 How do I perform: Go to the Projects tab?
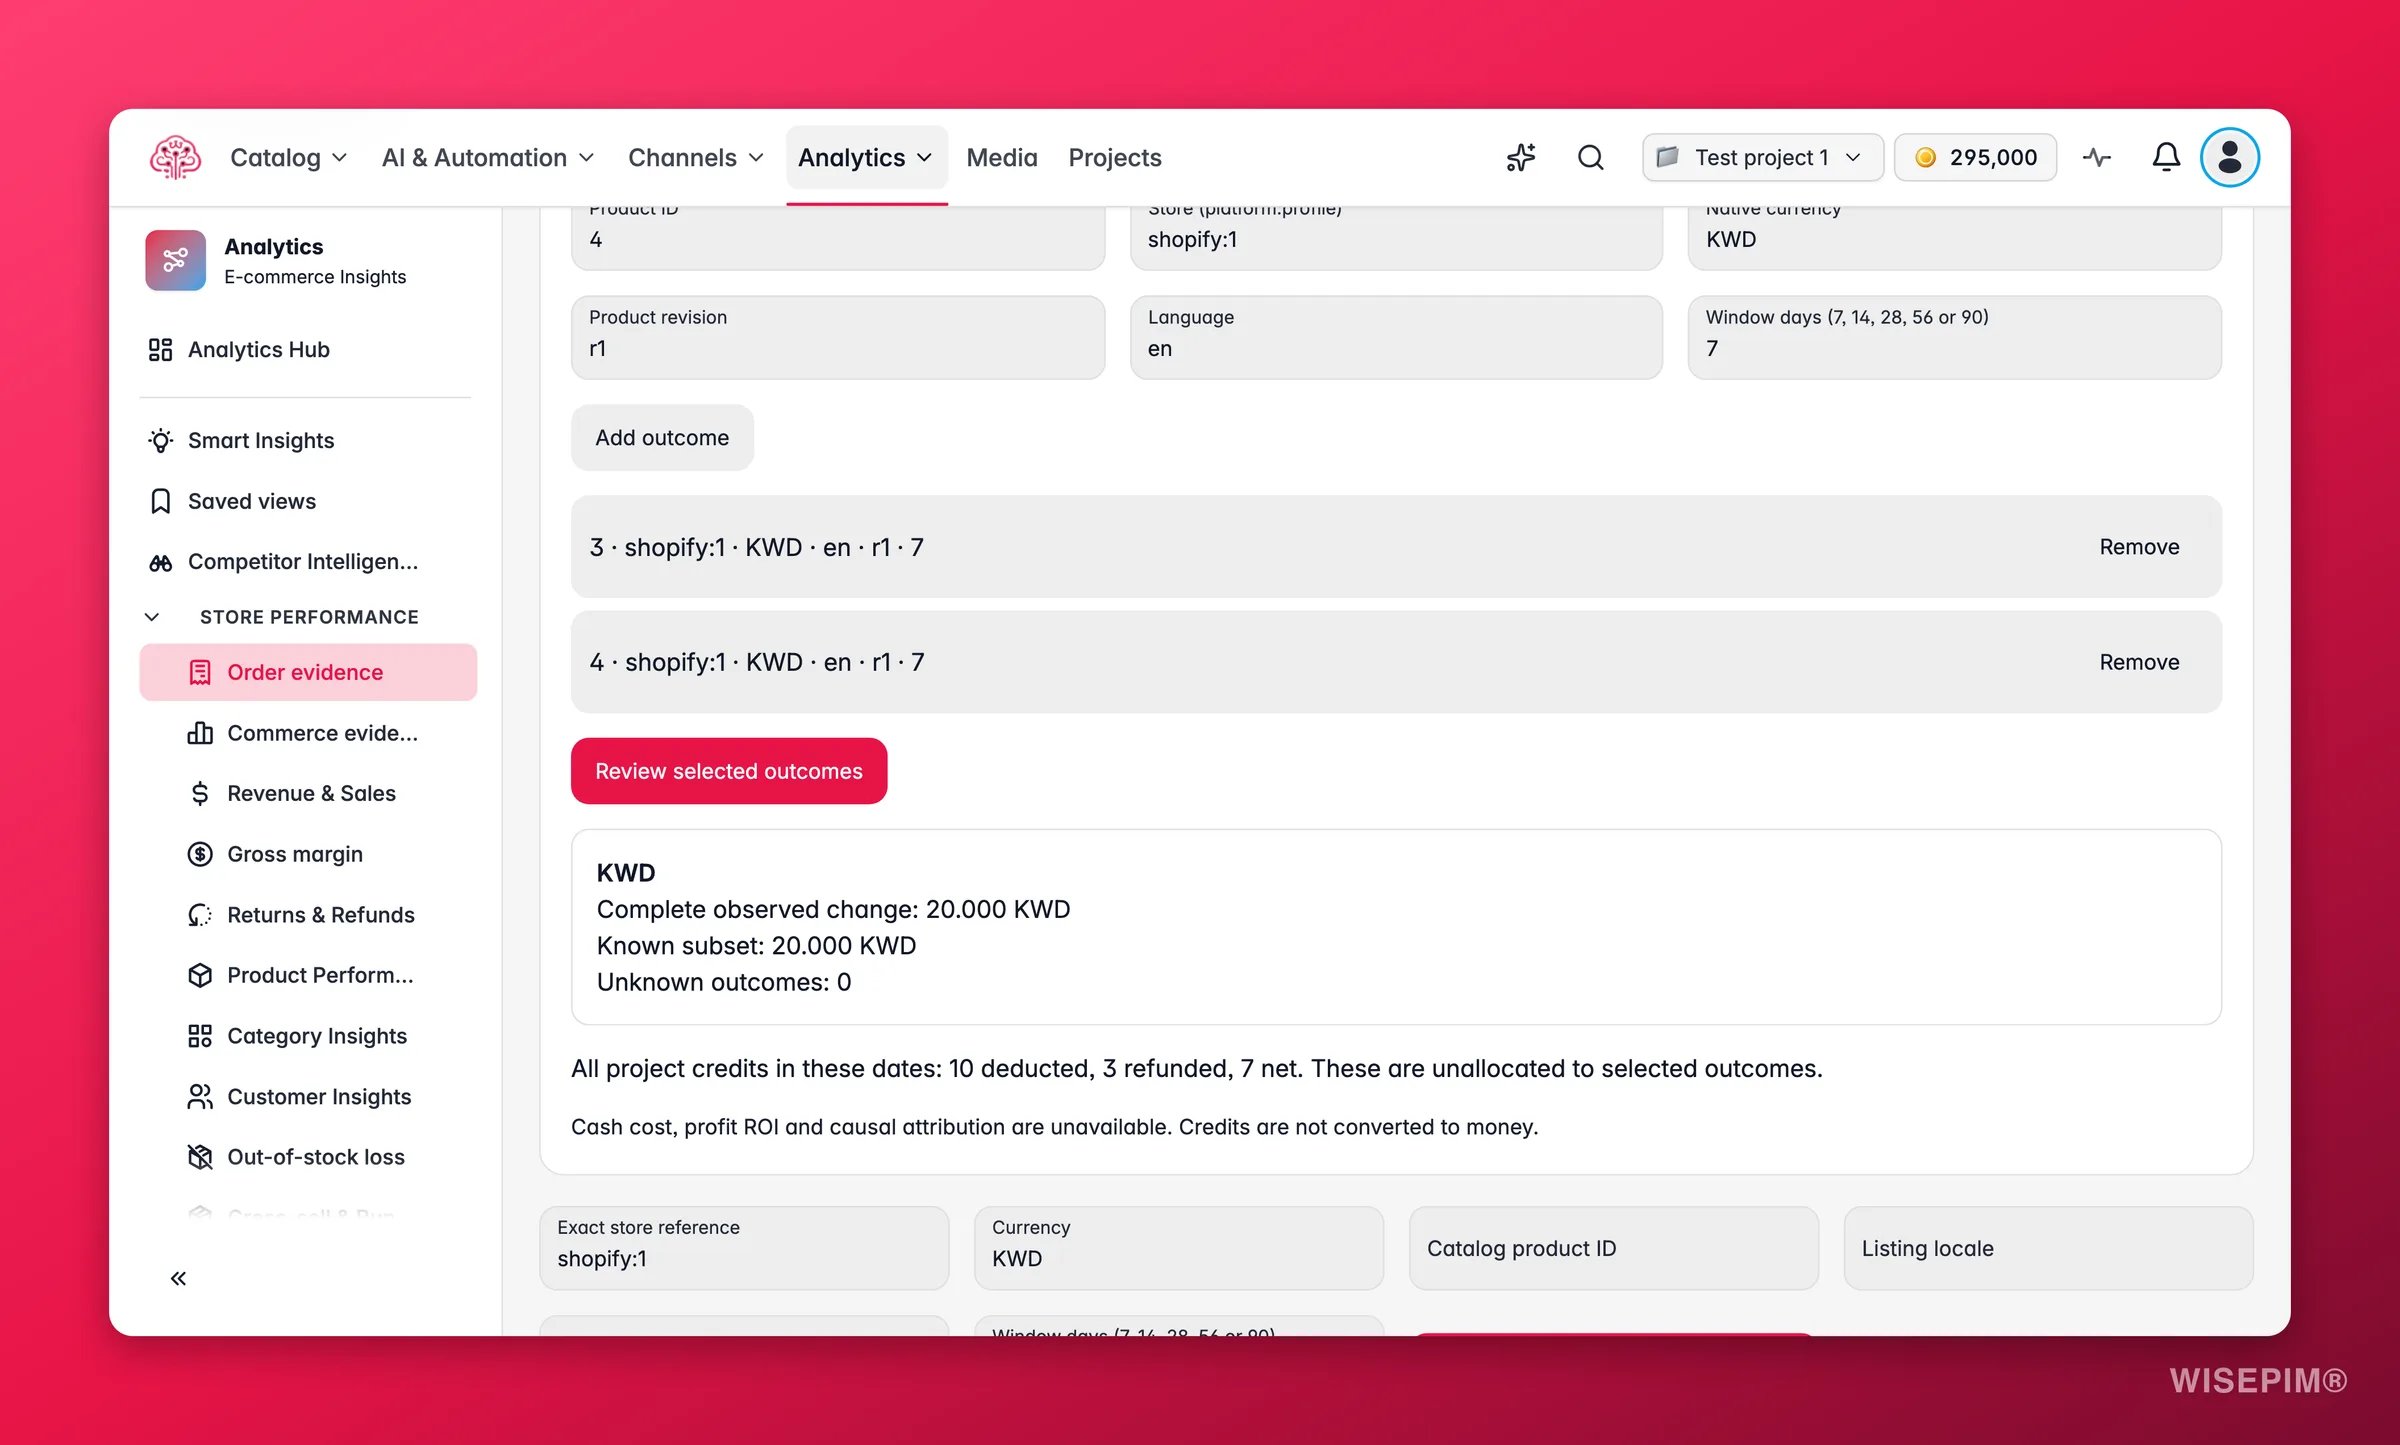point(1114,157)
